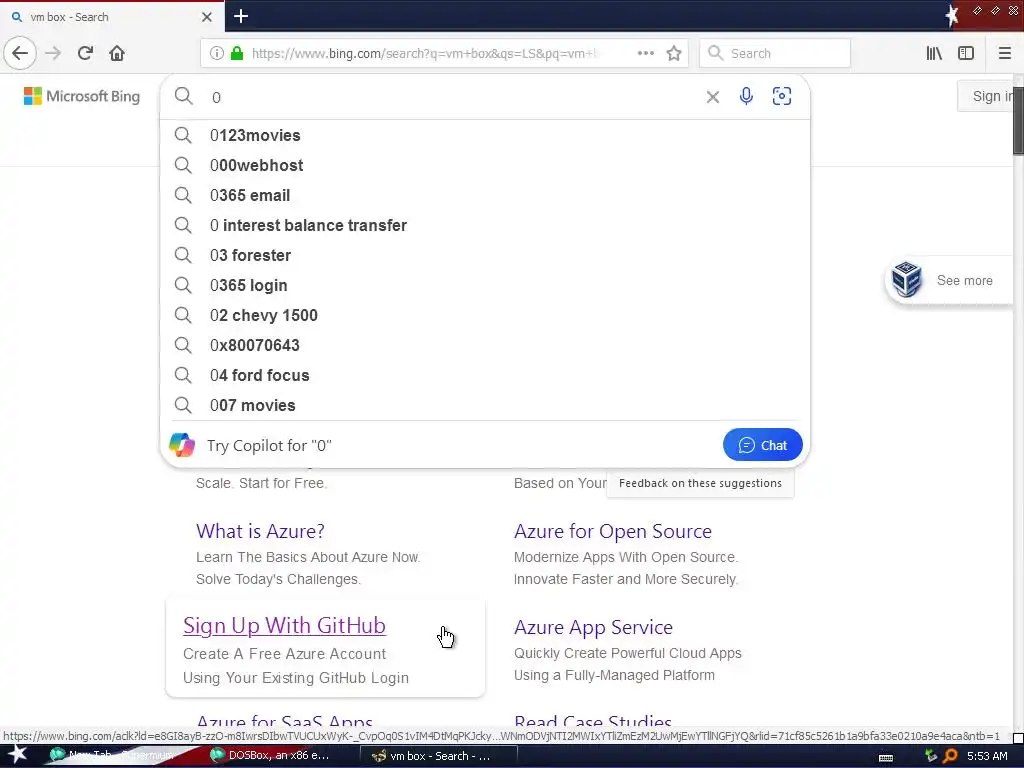This screenshot has height=768, width=1024.
Task: Switch to the 'New Tab' taskbar window
Action: point(112,756)
